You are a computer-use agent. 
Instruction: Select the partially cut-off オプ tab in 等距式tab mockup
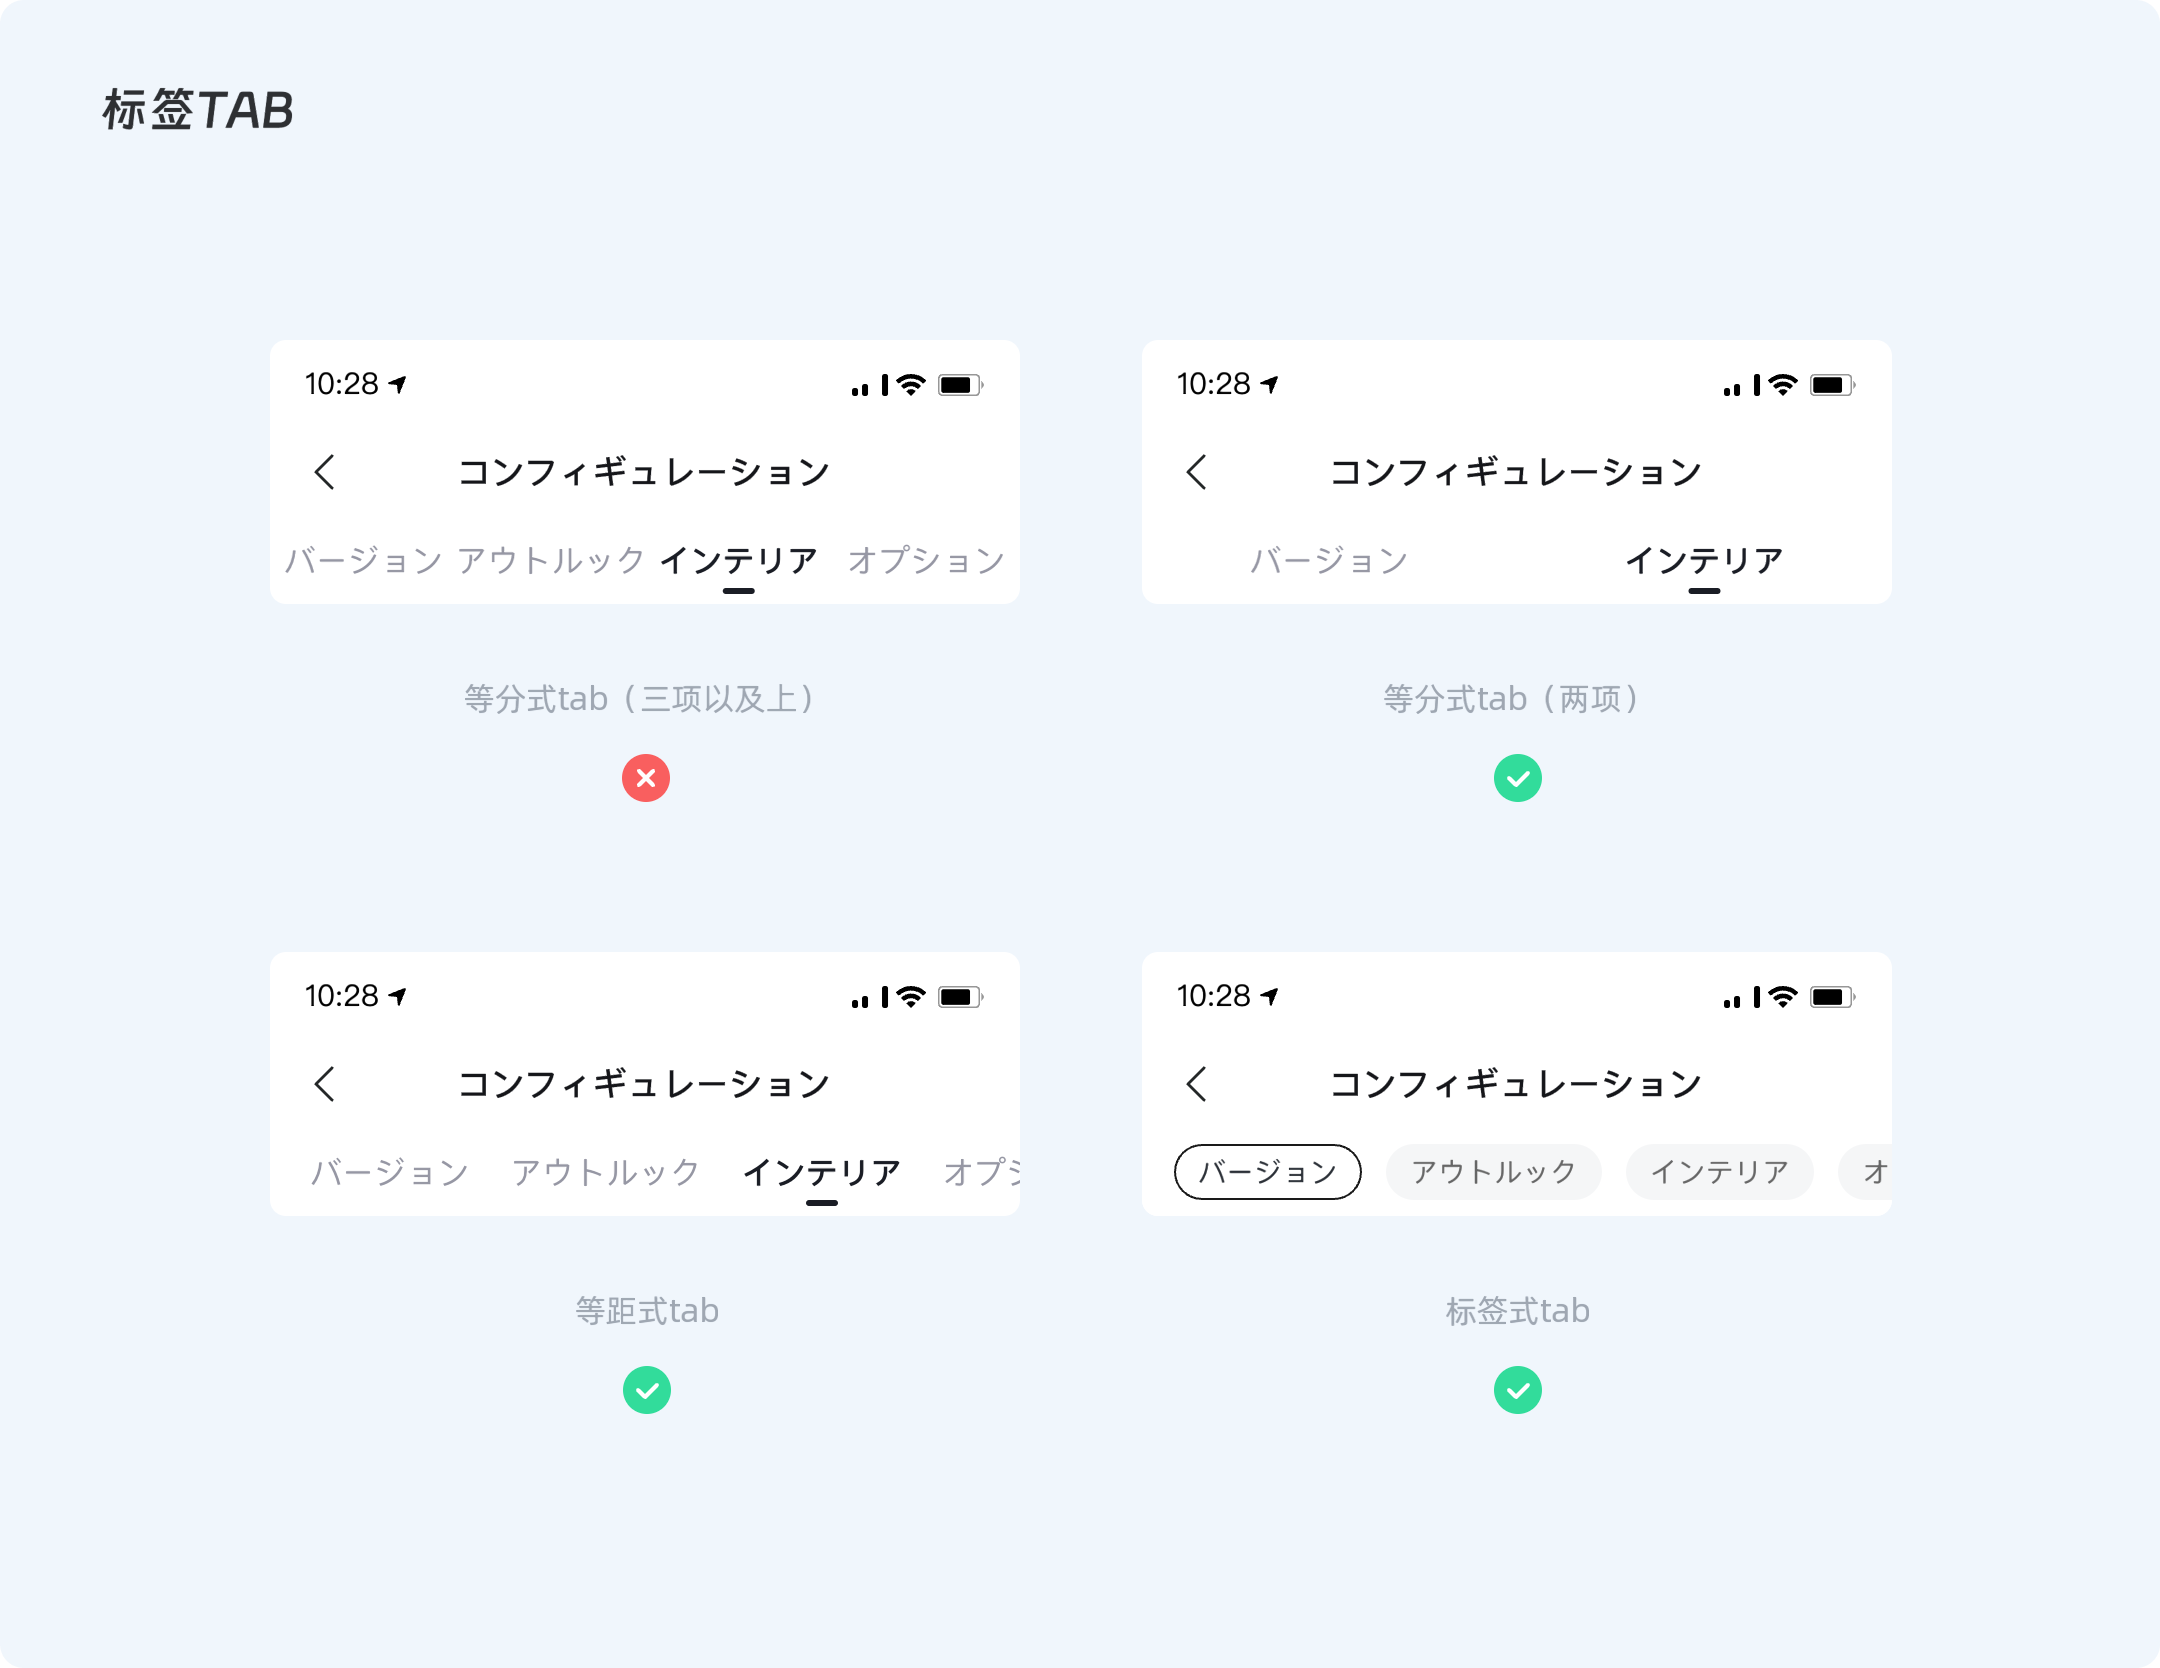982,1173
